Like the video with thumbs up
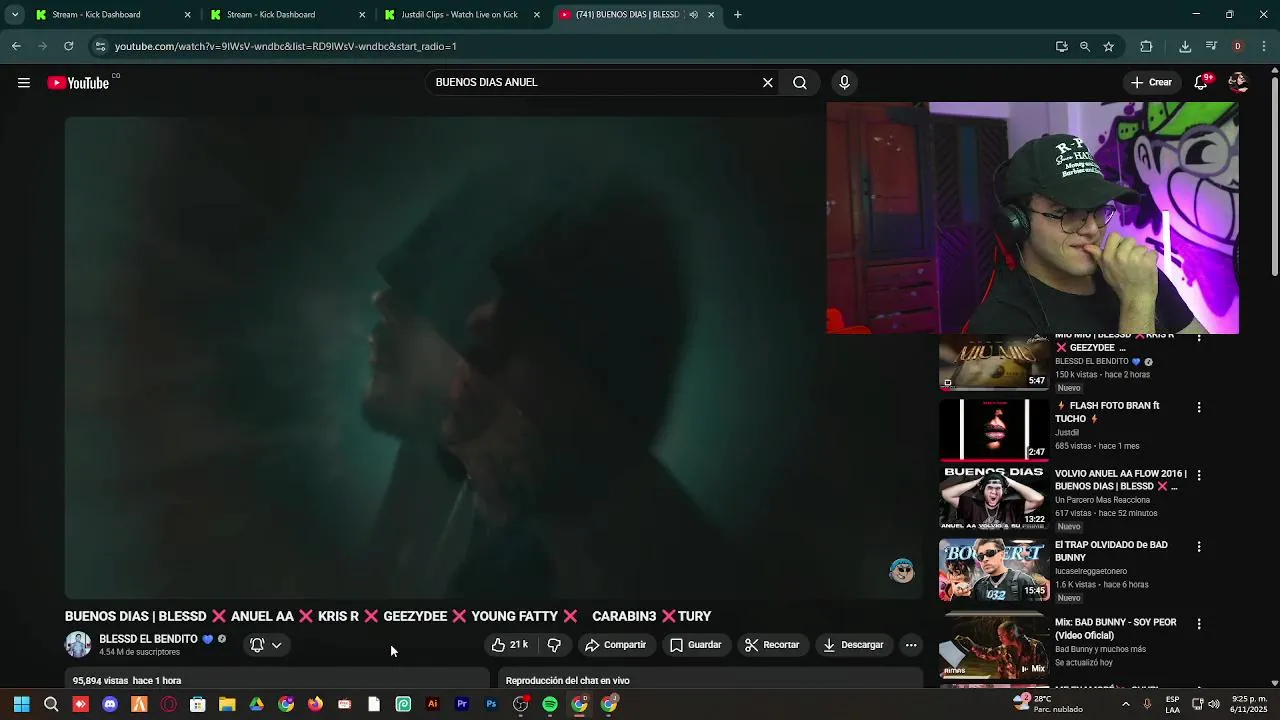Image resolution: width=1280 pixels, height=720 pixels. pos(511,645)
